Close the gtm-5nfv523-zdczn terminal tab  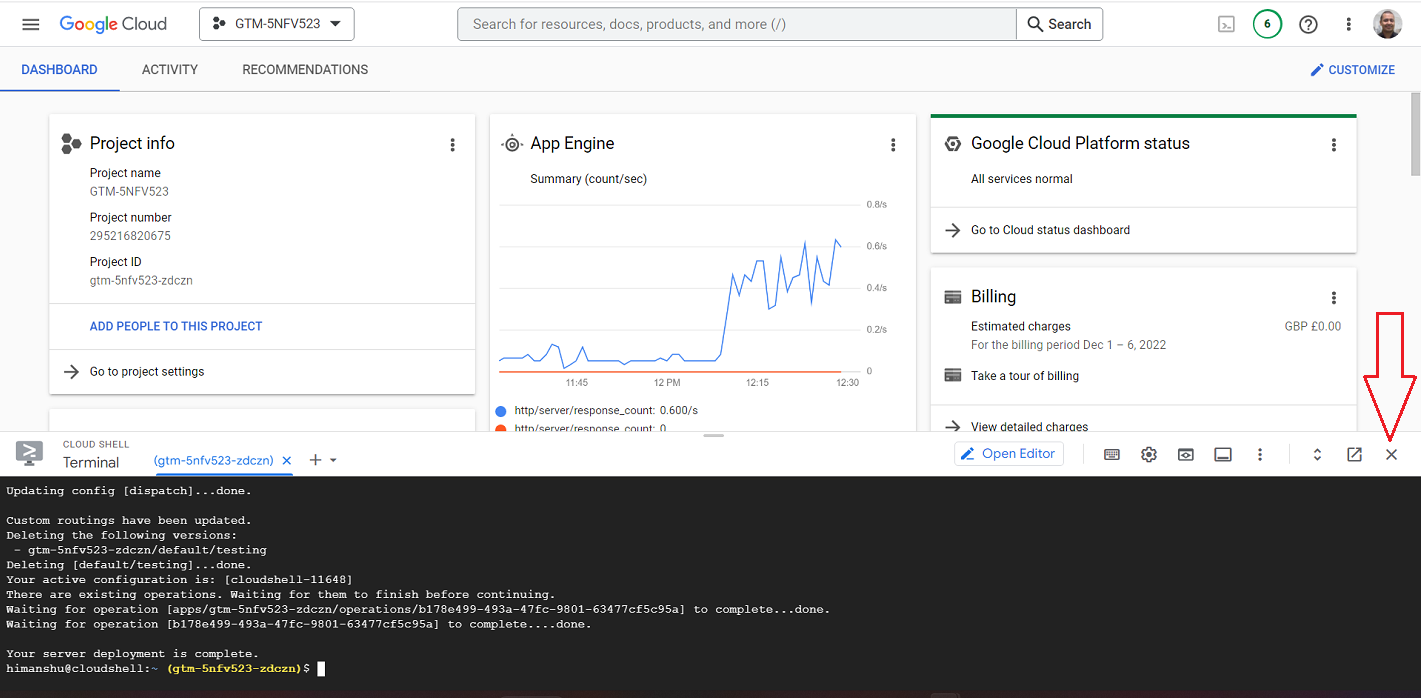pyautogui.click(x=286, y=461)
